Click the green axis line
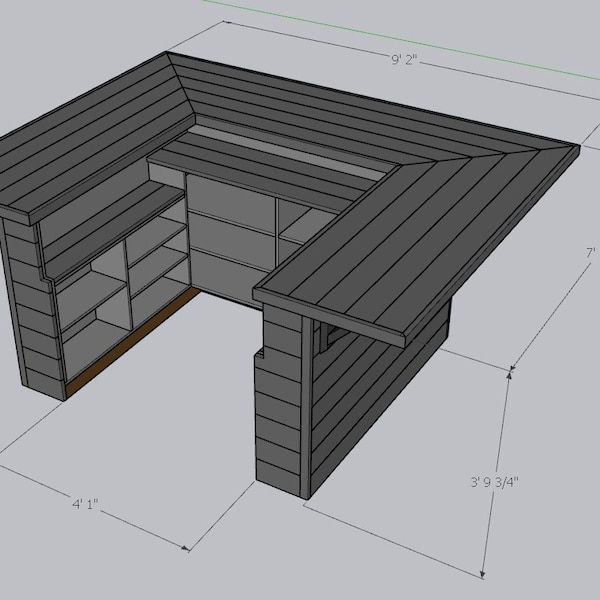 click(400, 39)
